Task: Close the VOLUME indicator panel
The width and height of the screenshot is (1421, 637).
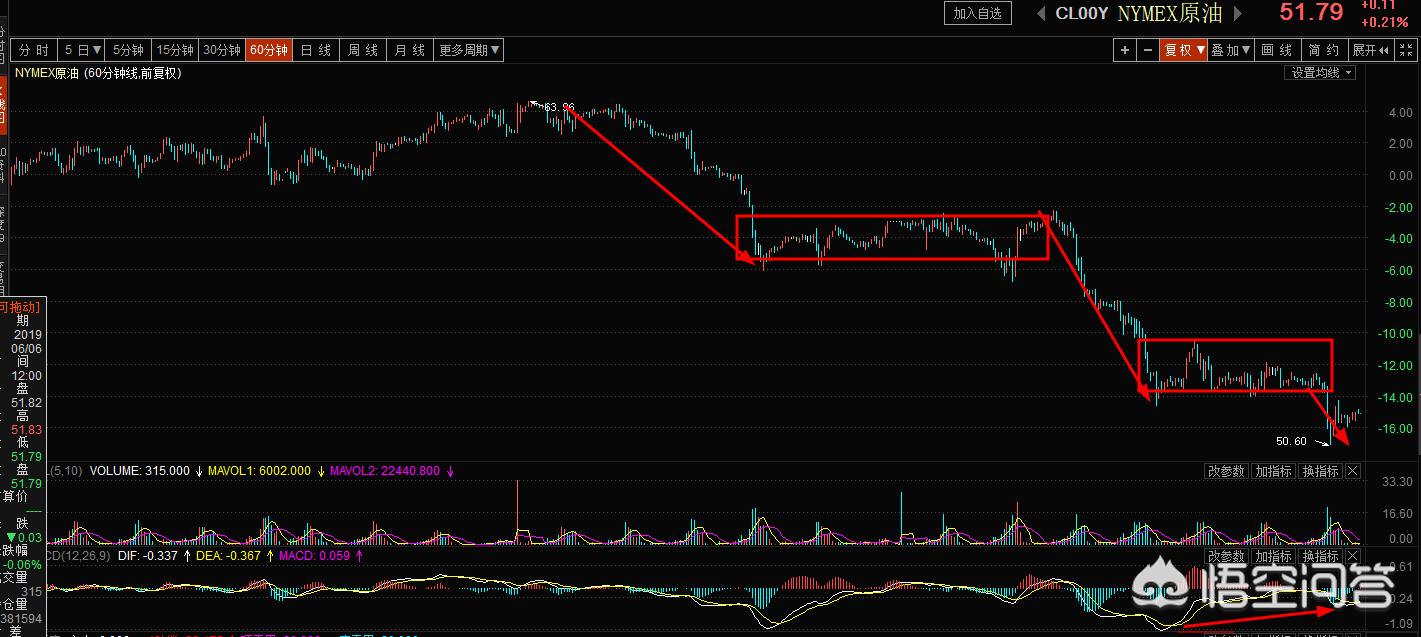Action: click(1352, 471)
